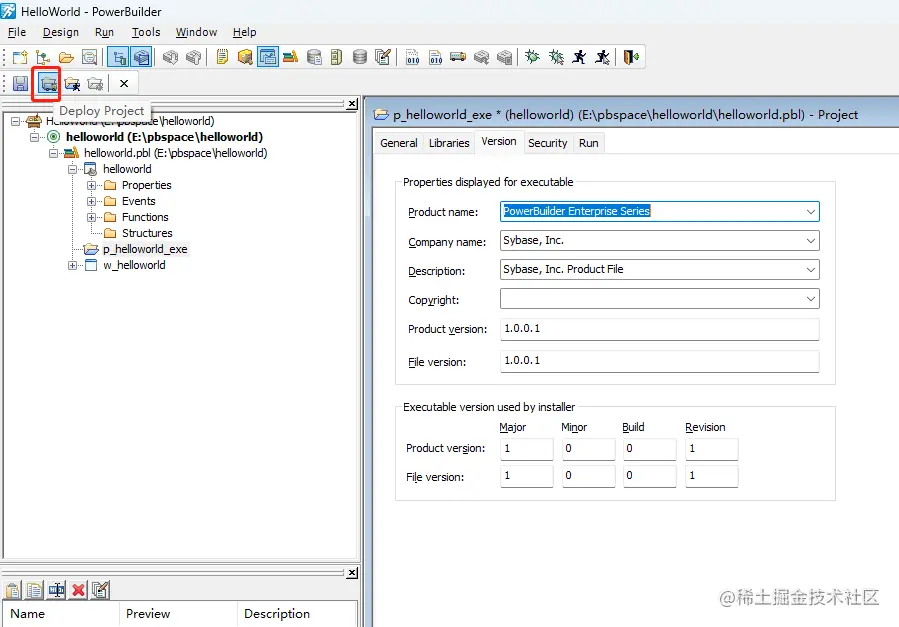Click the second 010 Full Build icon
The height and width of the screenshot is (627, 899).
pos(436,57)
